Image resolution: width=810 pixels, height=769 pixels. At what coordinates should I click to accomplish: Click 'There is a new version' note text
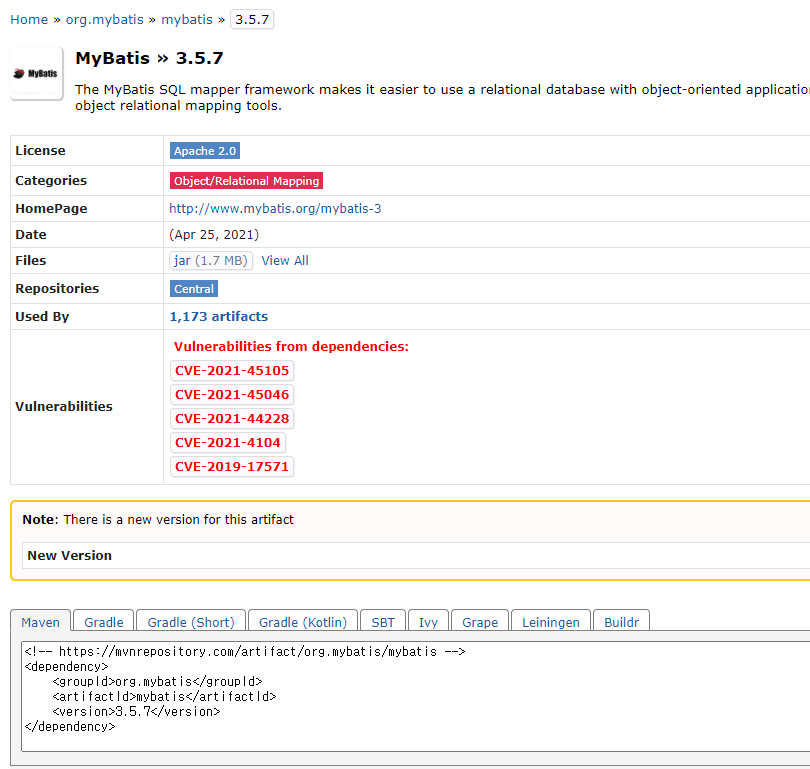(x=178, y=520)
